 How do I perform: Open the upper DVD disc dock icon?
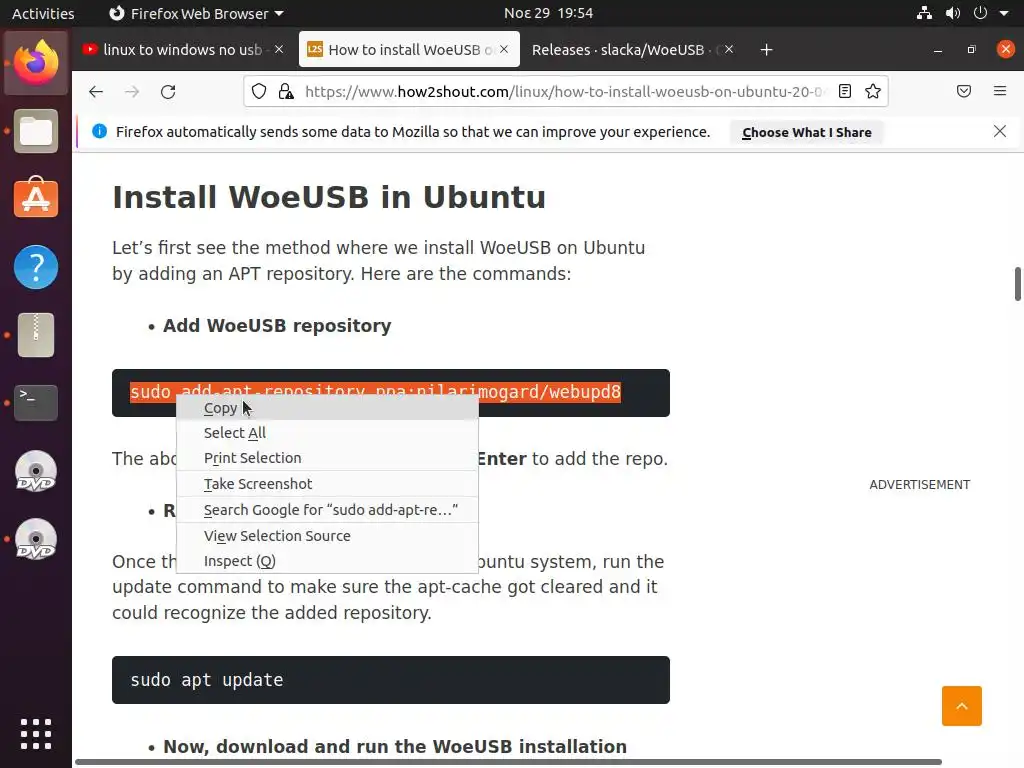click(x=36, y=472)
